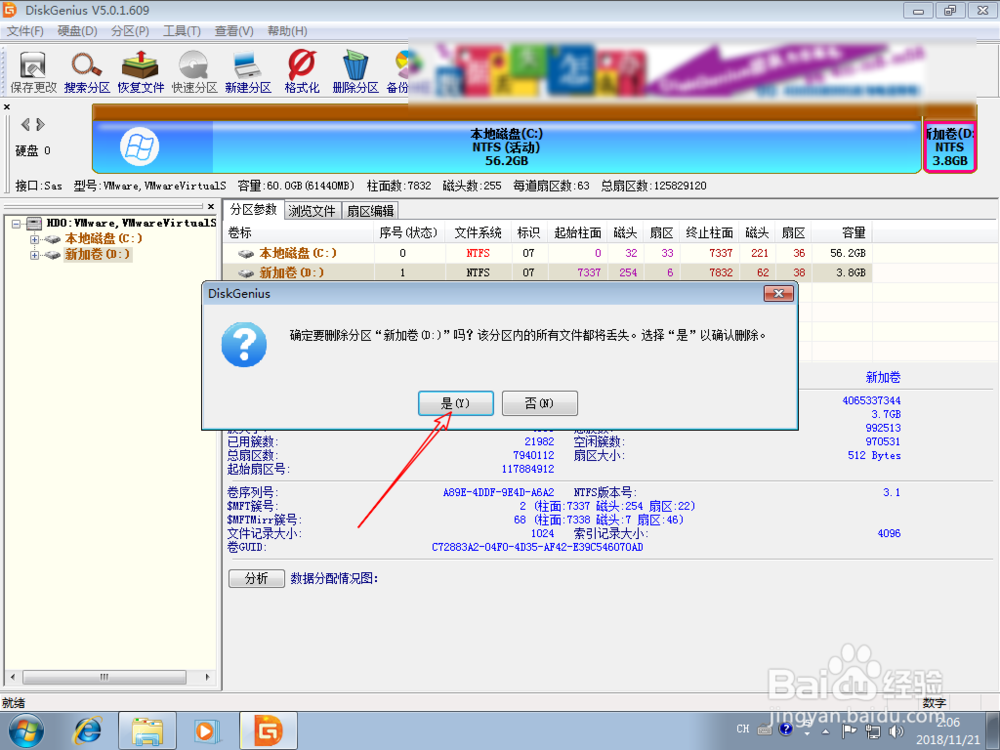Click the CH input language indicator
This screenshot has width=1000, height=750.
(743, 729)
